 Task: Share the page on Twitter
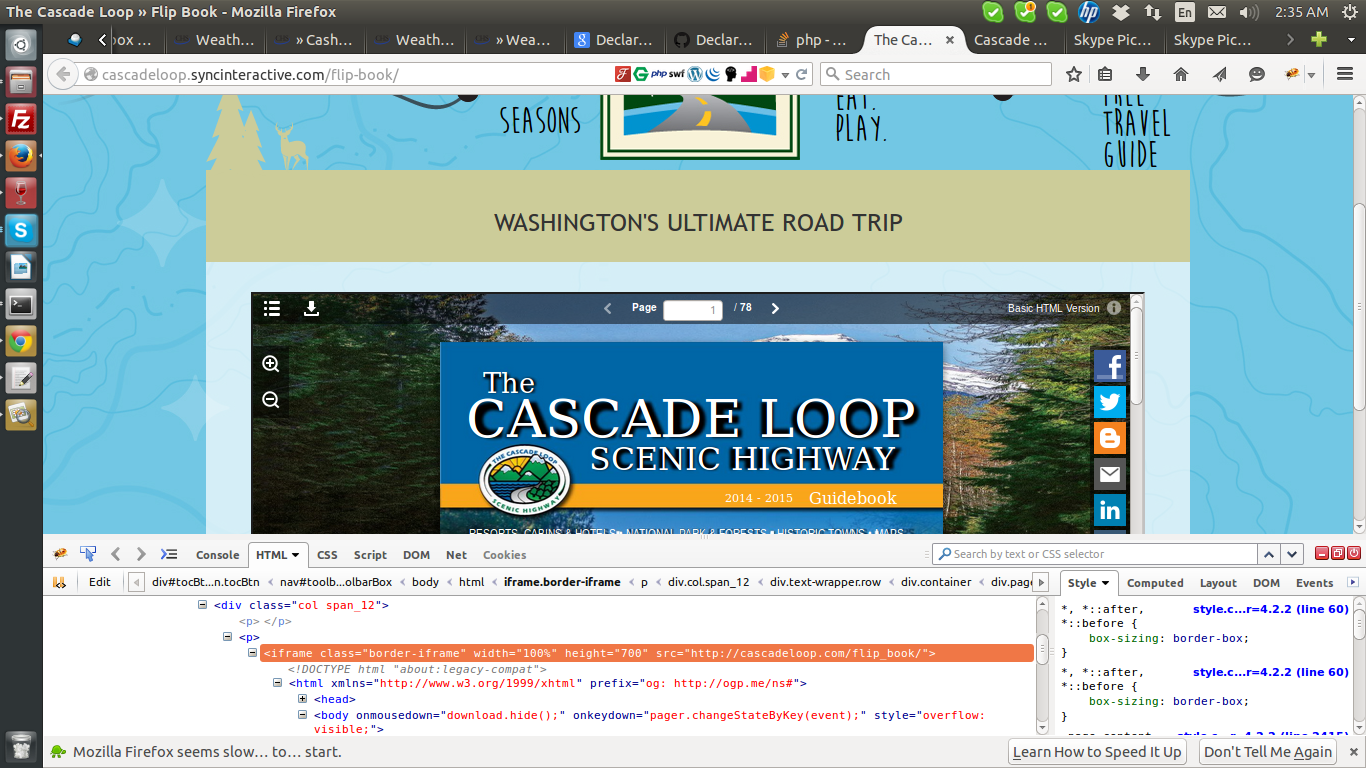click(1109, 402)
